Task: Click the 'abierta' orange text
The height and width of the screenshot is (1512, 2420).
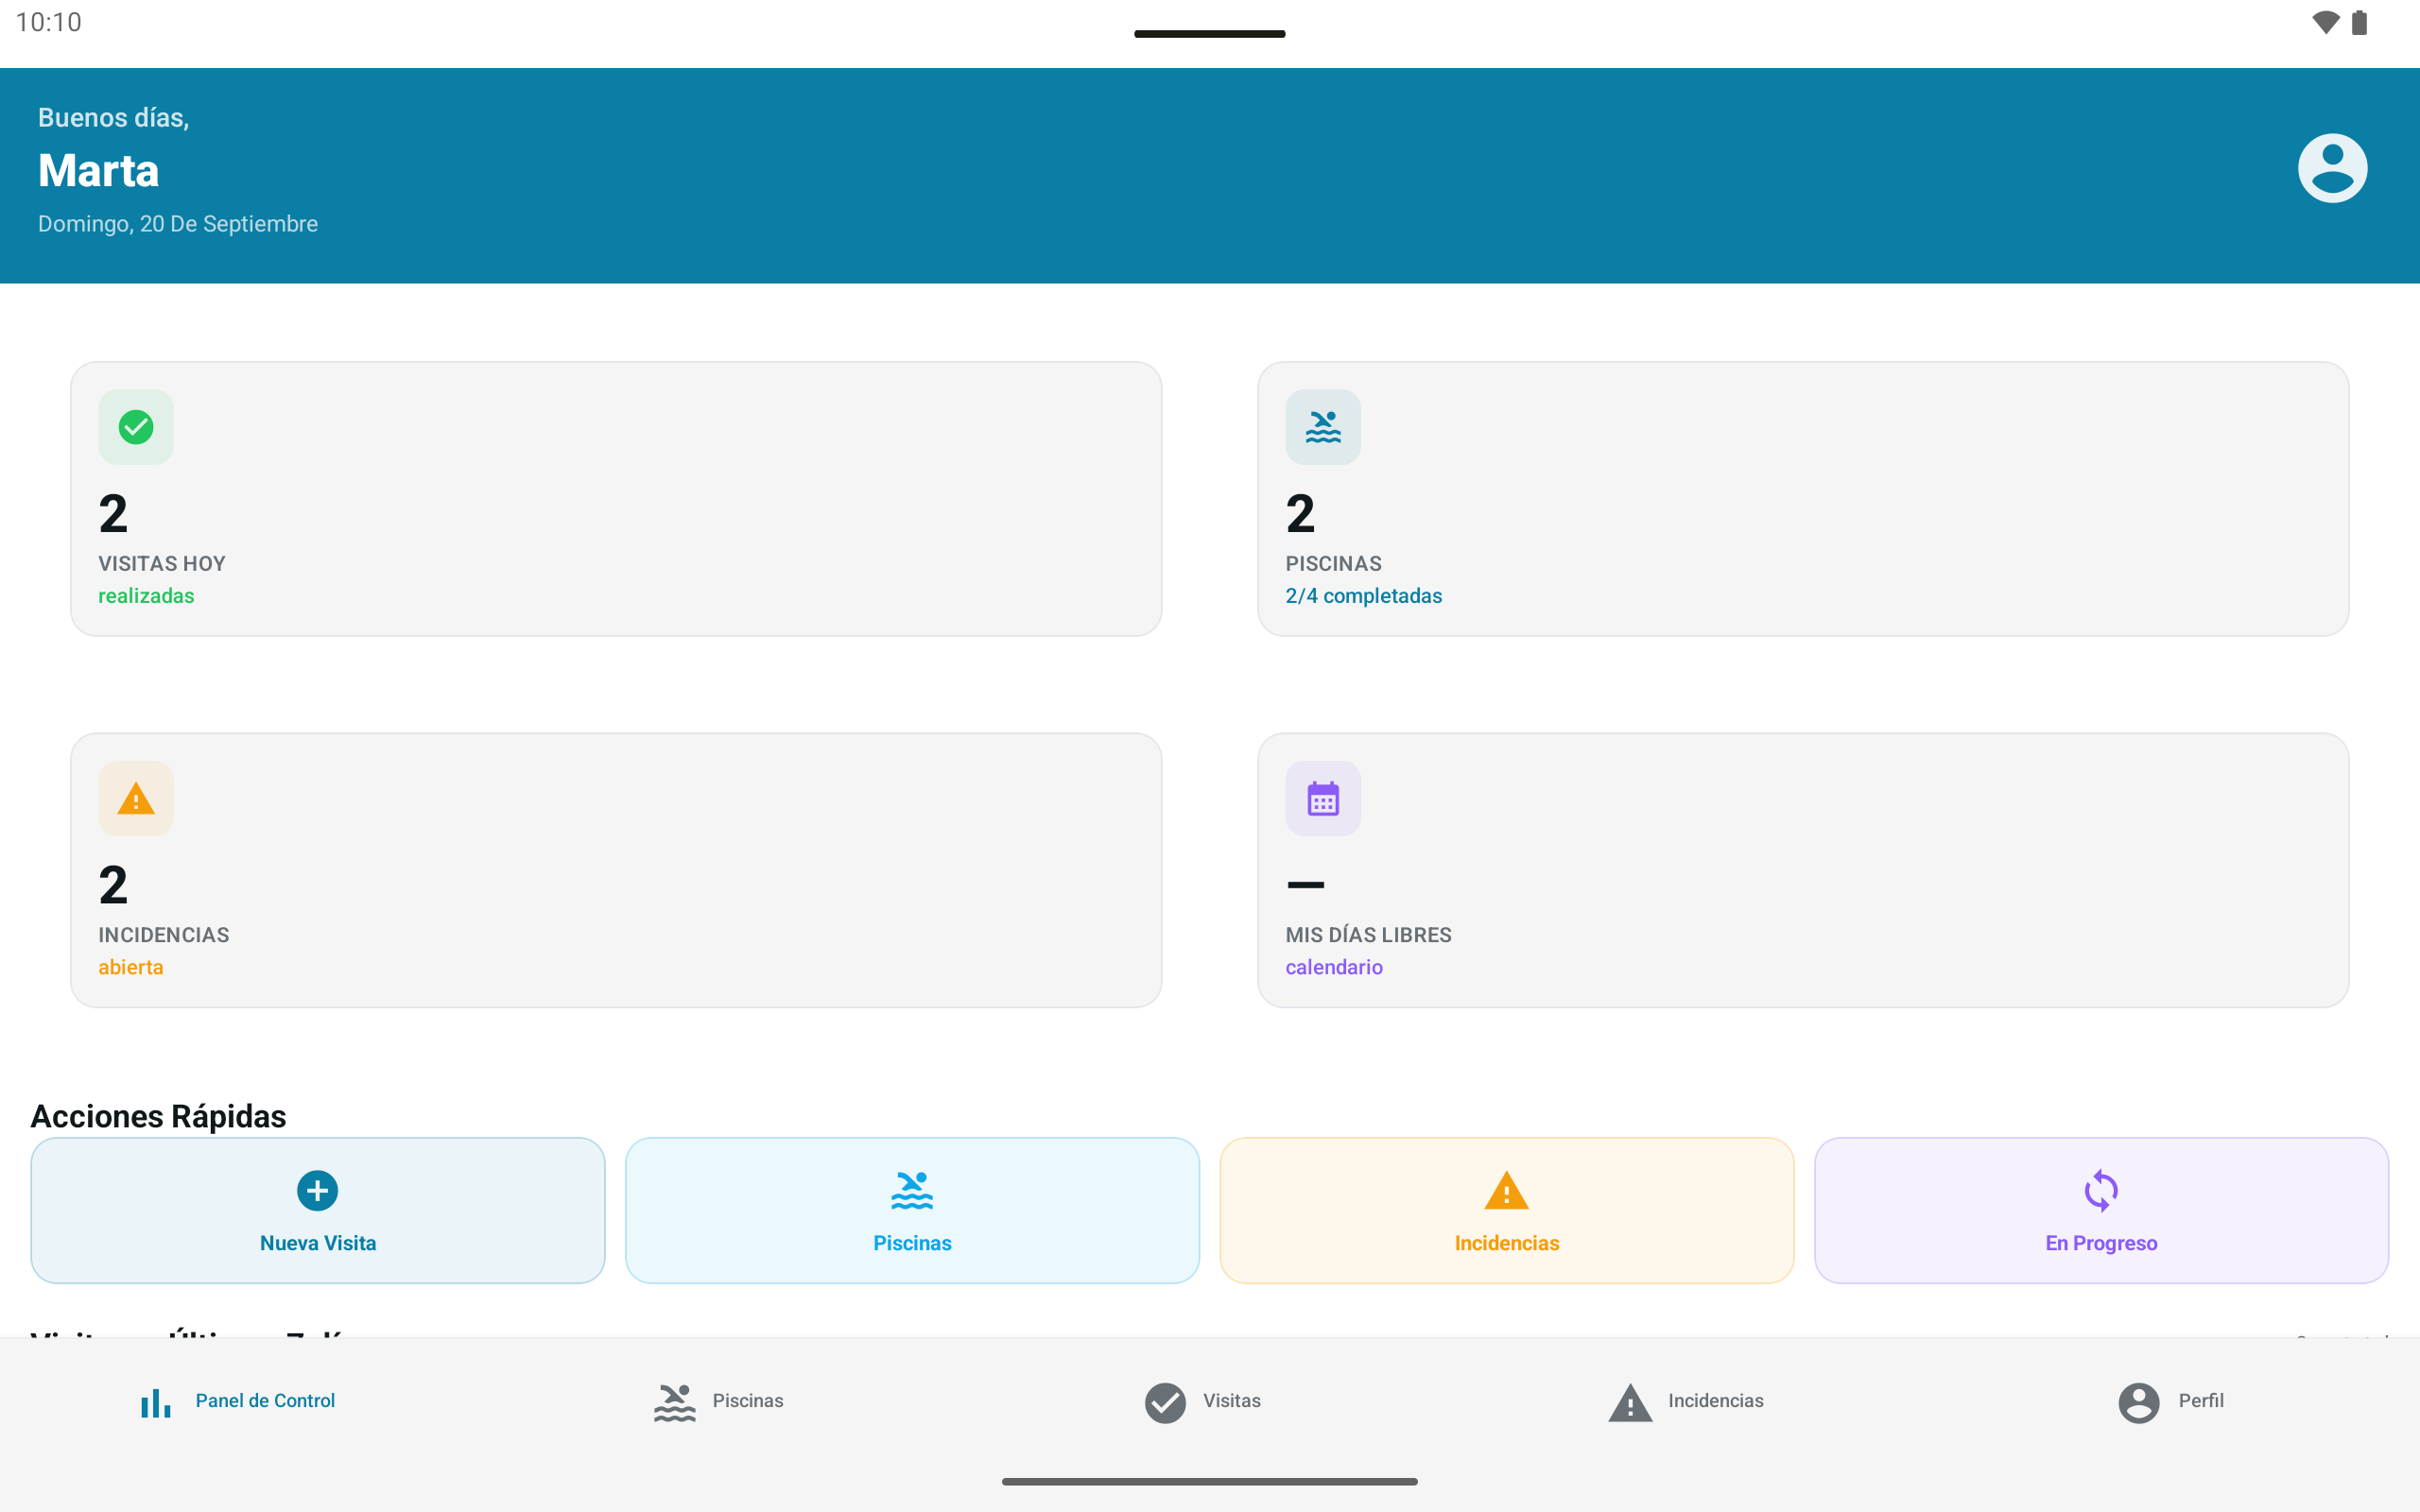Action: [x=131, y=967]
